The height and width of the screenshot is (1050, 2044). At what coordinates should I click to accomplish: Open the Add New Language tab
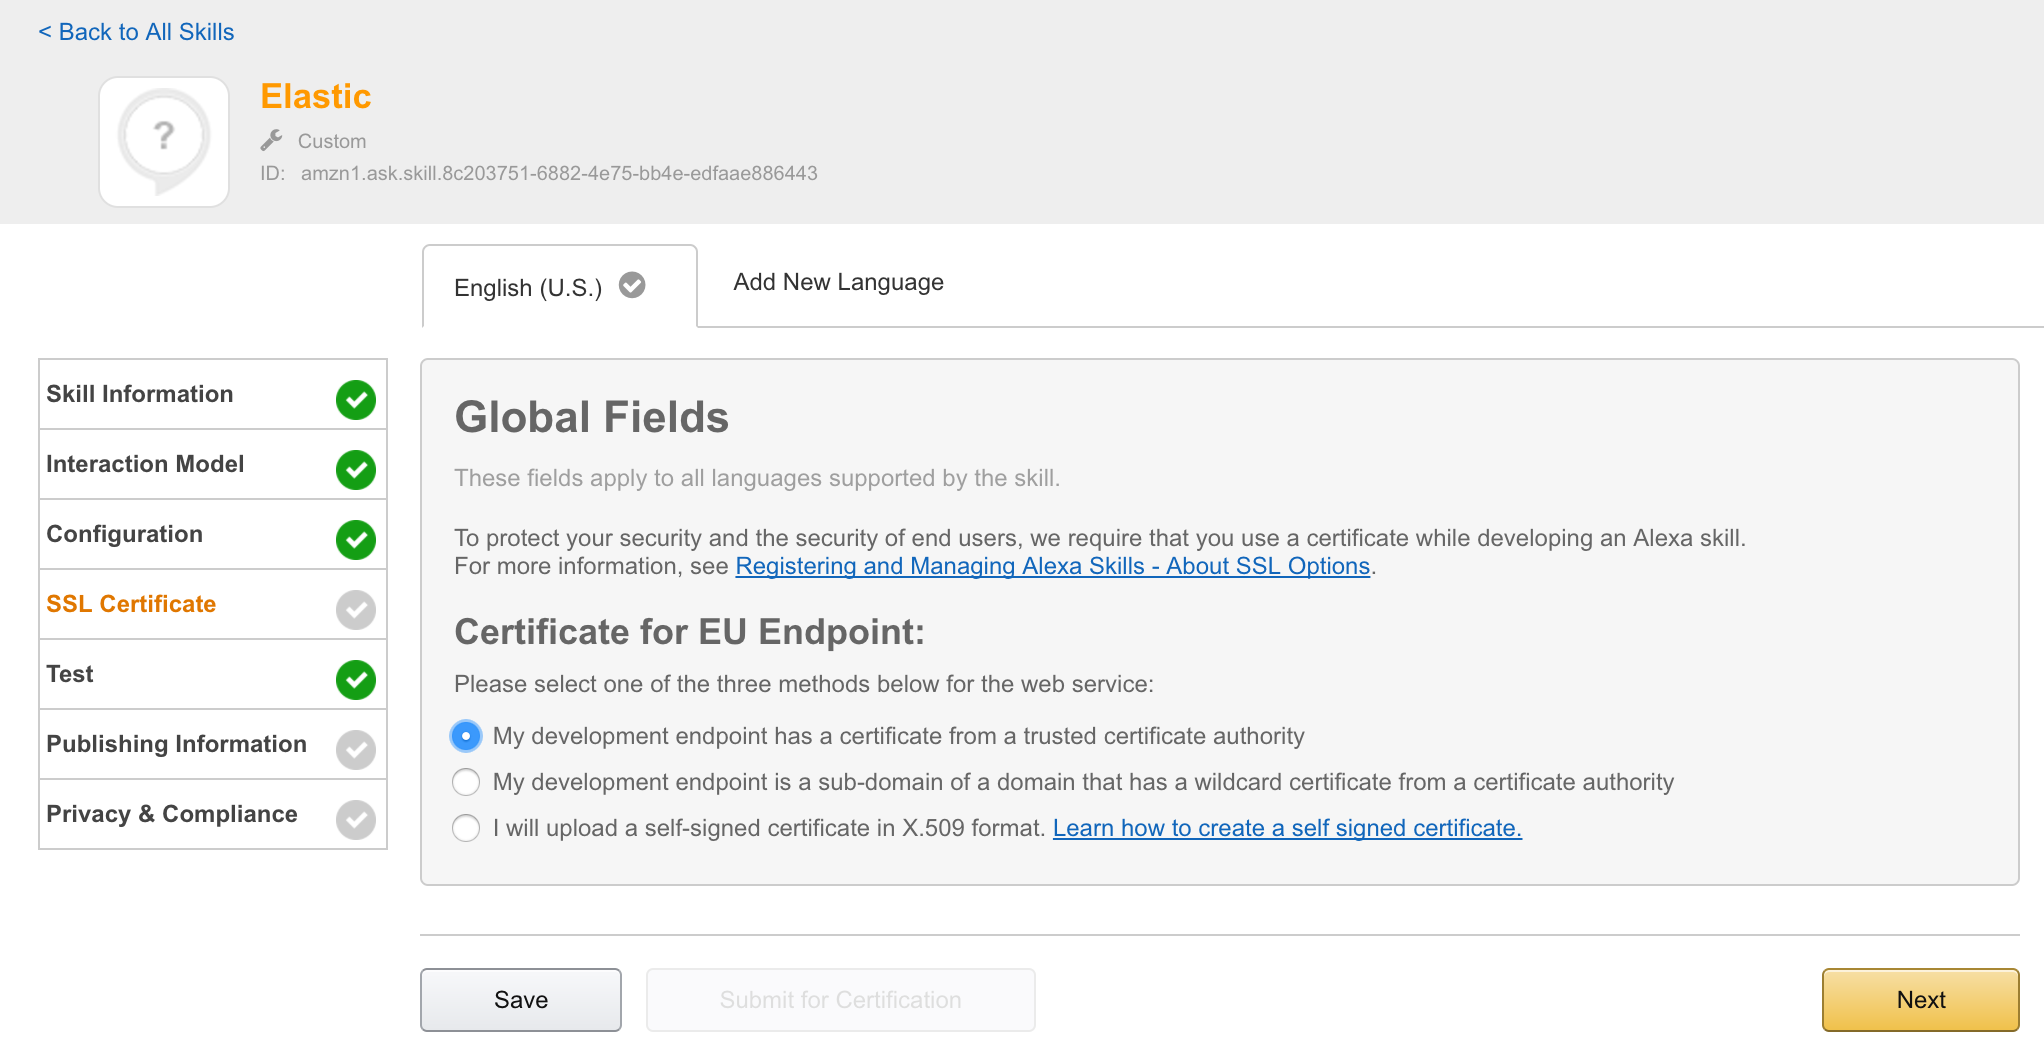coord(838,282)
